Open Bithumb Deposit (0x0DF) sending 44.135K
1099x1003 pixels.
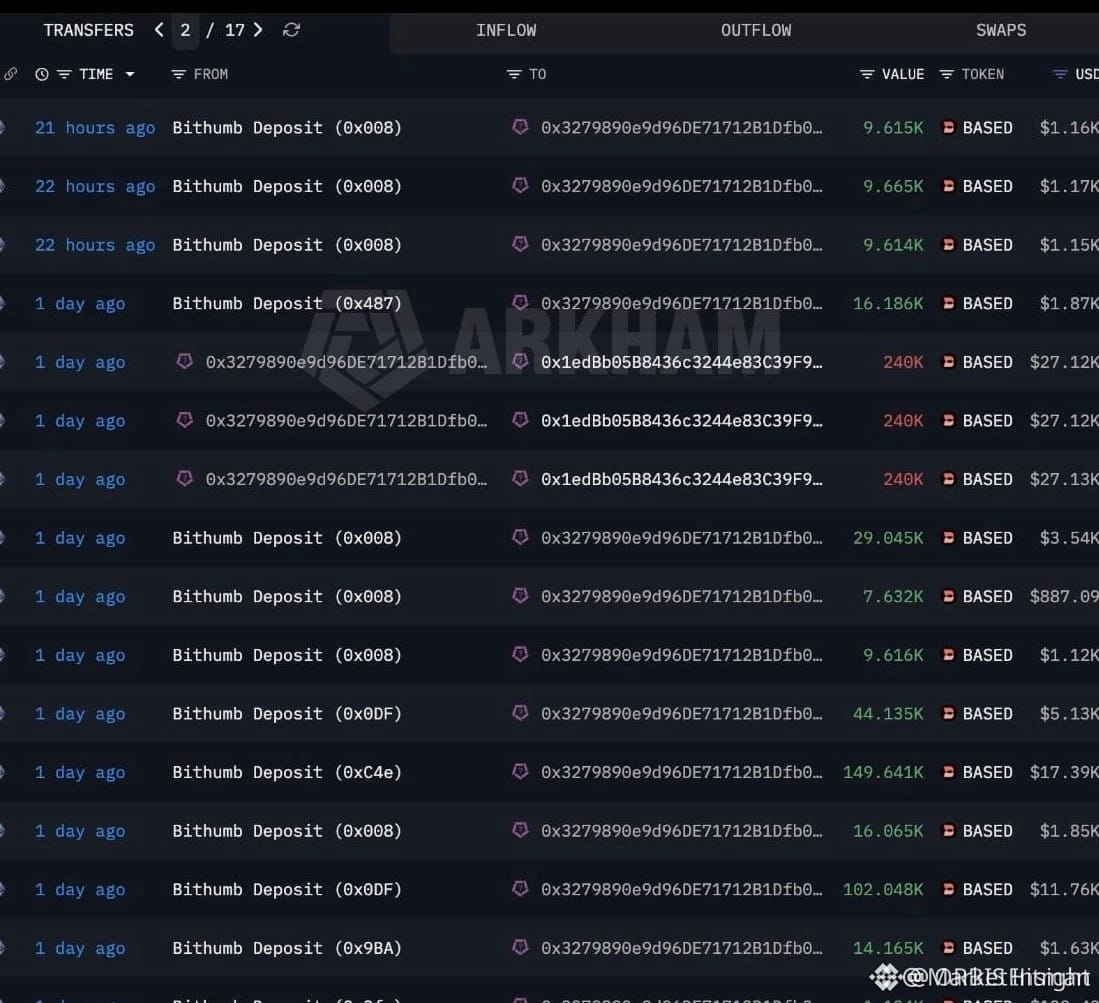[287, 714]
